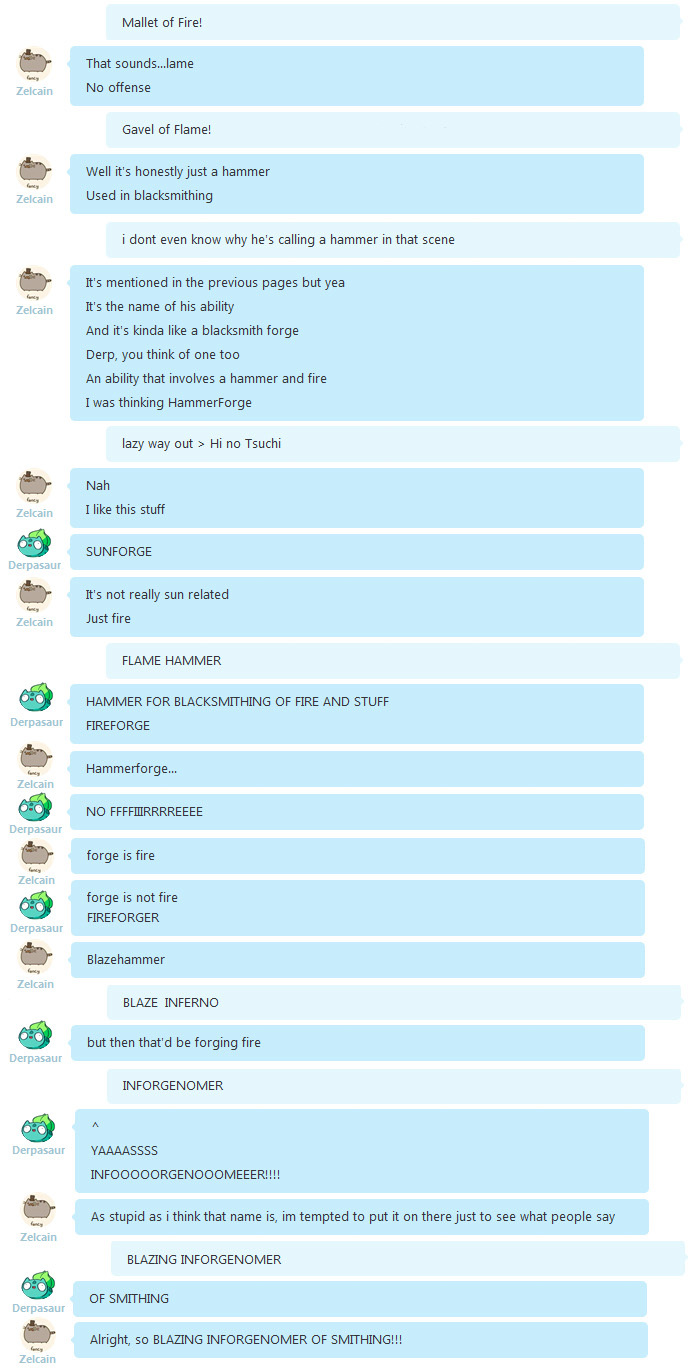The image size is (691, 1368).
Task: Select the 'FLAME HAMMER' message bubble
Action: pyautogui.click(x=393, y=661)
